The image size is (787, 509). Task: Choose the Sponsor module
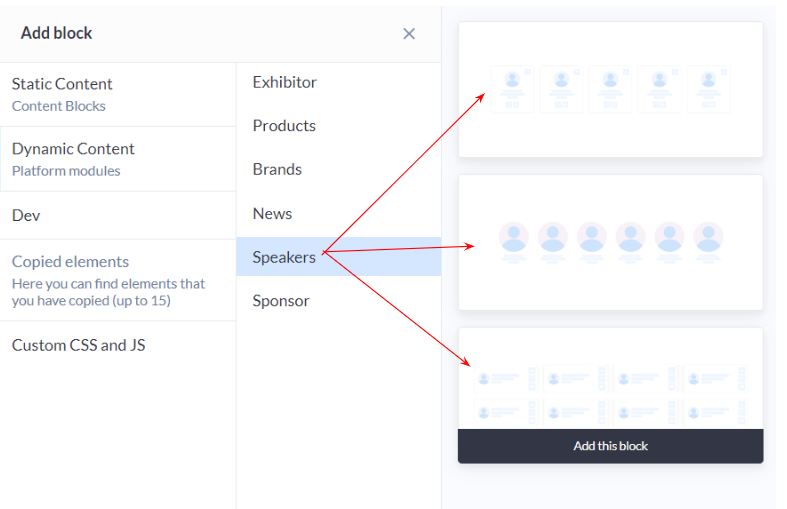(x=338, y=301)
